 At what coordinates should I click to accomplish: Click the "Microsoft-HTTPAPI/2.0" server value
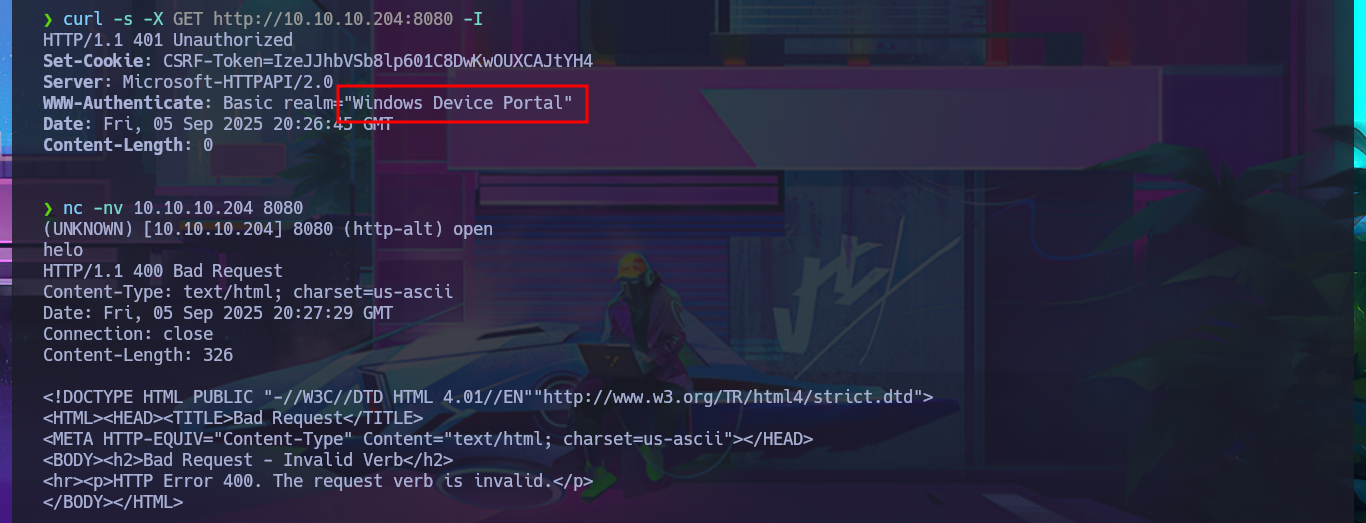click(x=228, y=82)
